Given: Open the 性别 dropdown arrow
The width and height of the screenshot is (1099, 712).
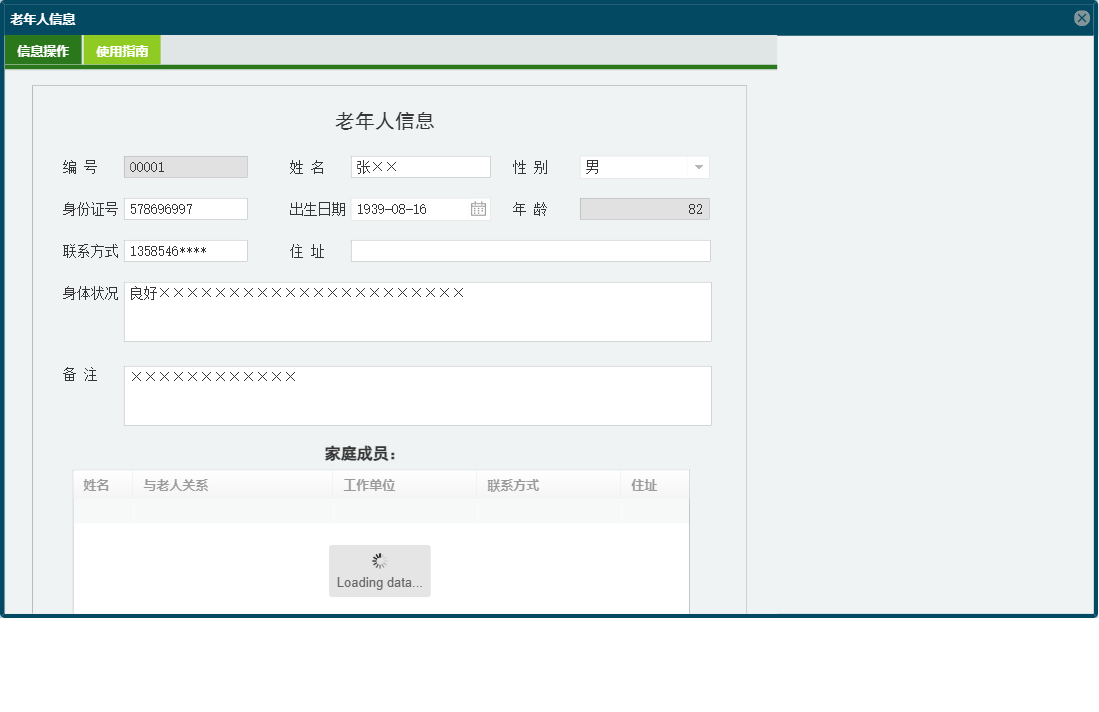Looking at the screenshot, I should [700, 166].
